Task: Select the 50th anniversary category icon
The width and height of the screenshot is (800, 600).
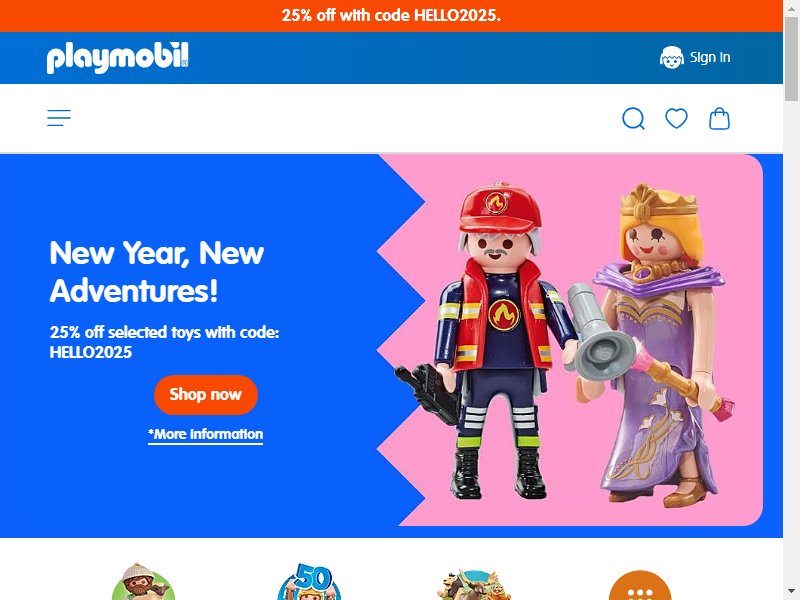Action: 309,582
